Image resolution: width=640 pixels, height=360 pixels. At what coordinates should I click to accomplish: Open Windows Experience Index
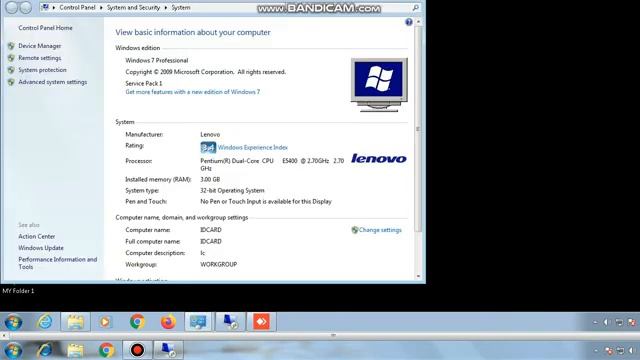[x=253, y=147]
